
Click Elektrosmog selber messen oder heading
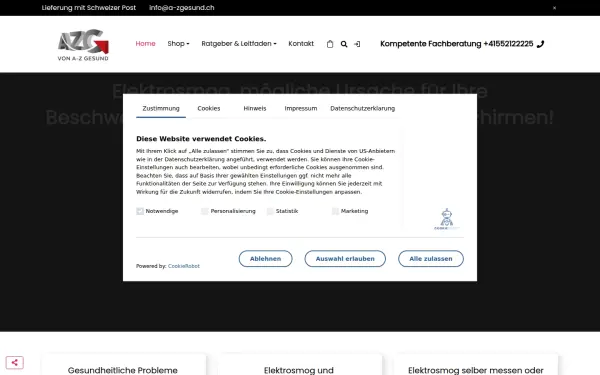click(x=476, y=370)
